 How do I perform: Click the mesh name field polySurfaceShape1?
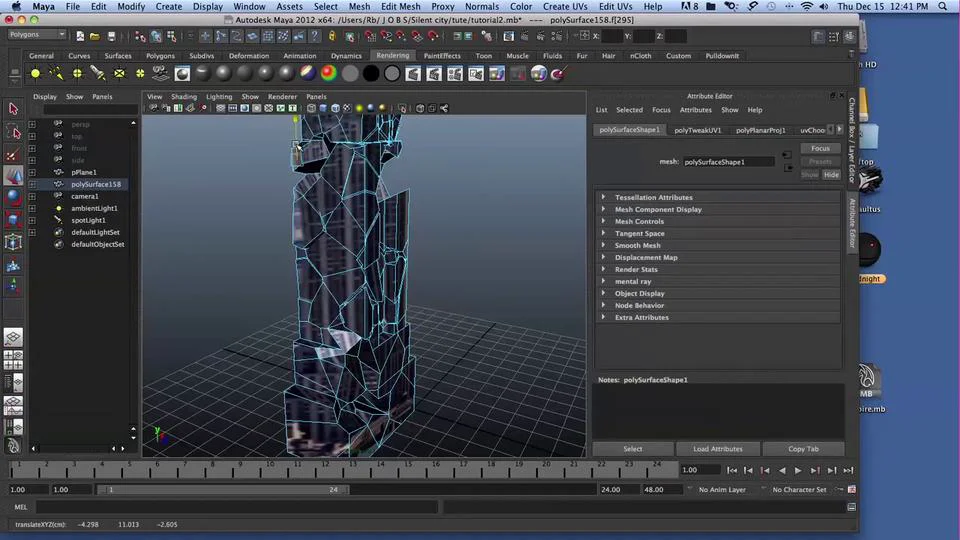click(x=729, y=162)
